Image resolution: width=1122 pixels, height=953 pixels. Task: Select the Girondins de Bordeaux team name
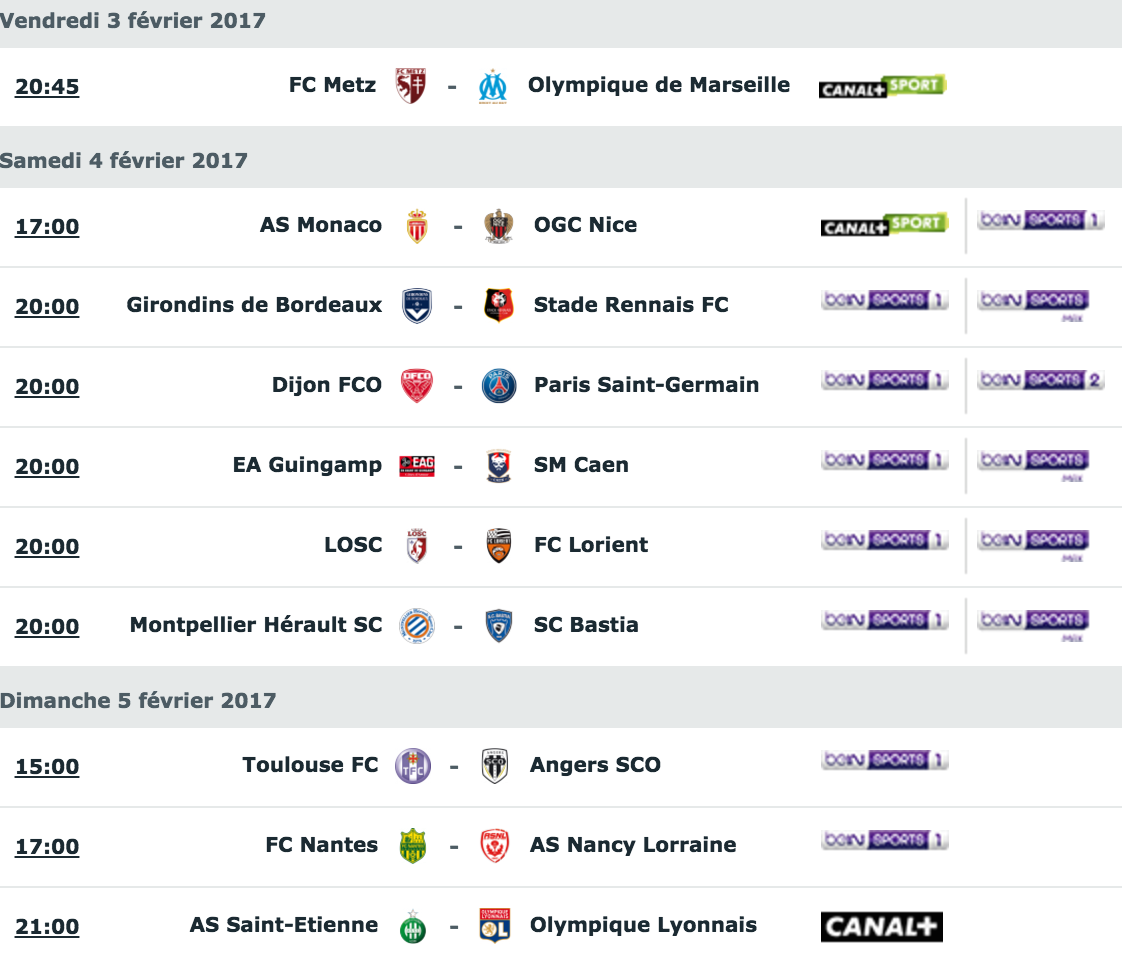point(254,305)
